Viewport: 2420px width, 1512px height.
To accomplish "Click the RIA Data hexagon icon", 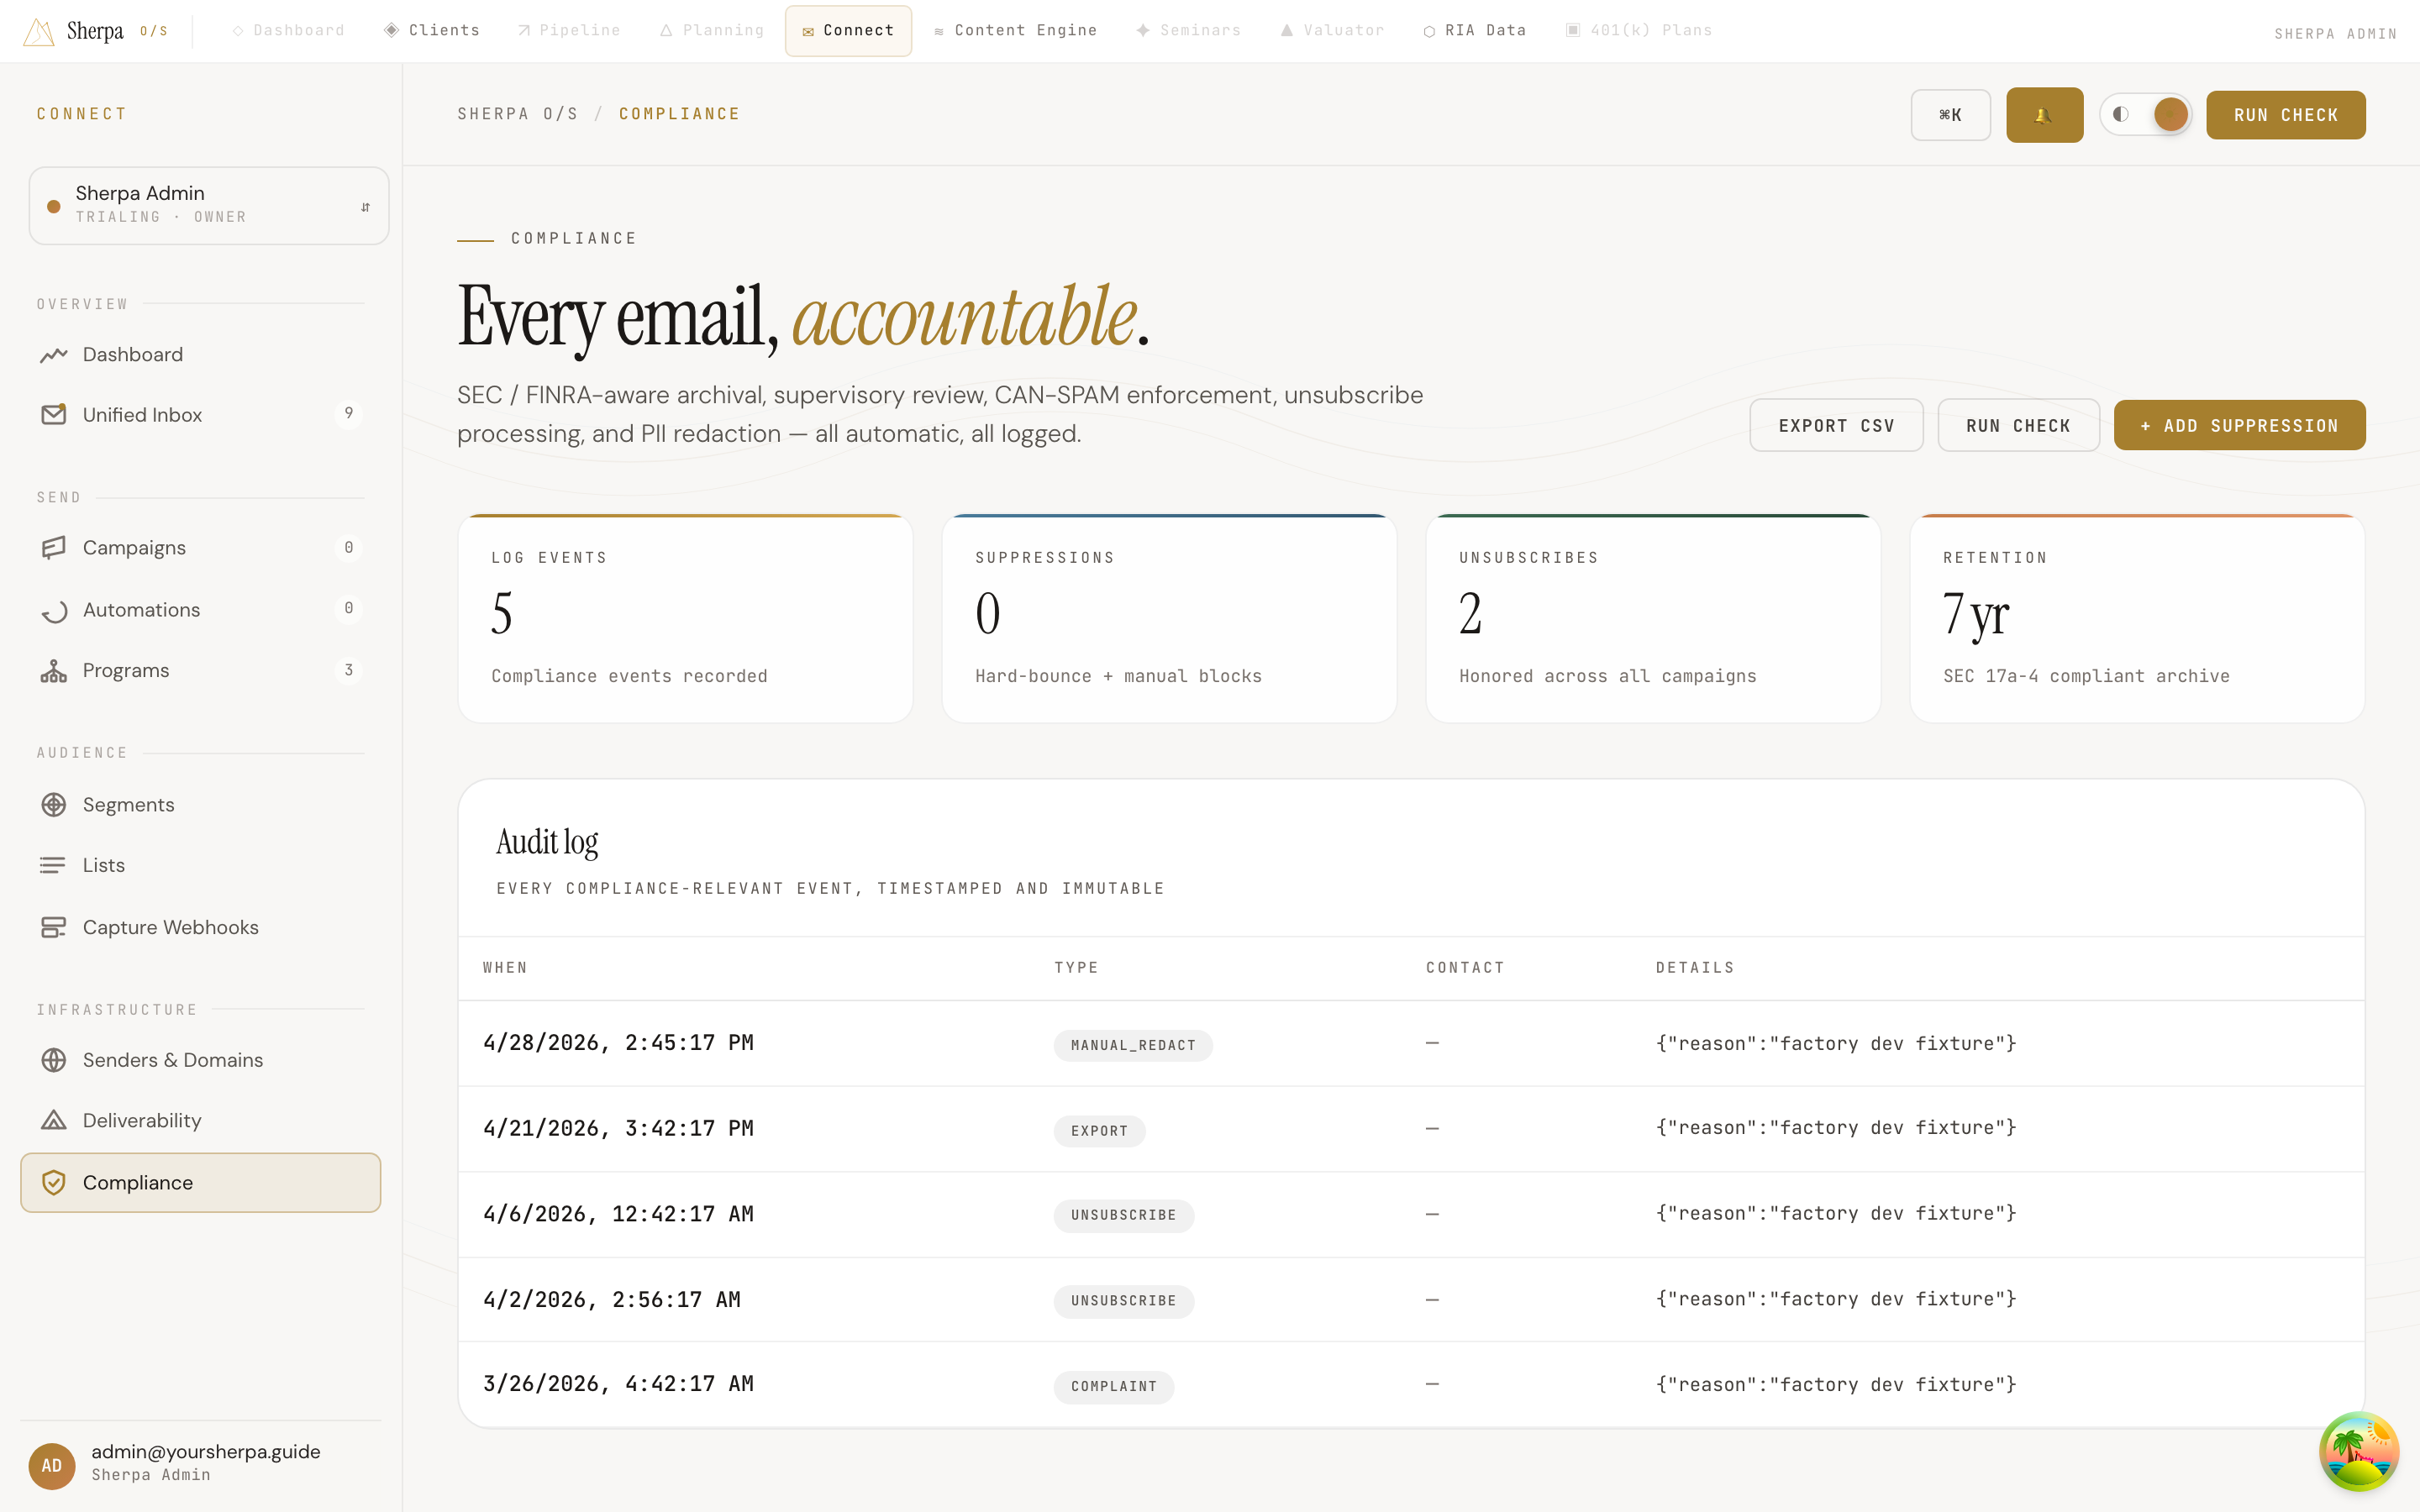I will (1429, 31).
